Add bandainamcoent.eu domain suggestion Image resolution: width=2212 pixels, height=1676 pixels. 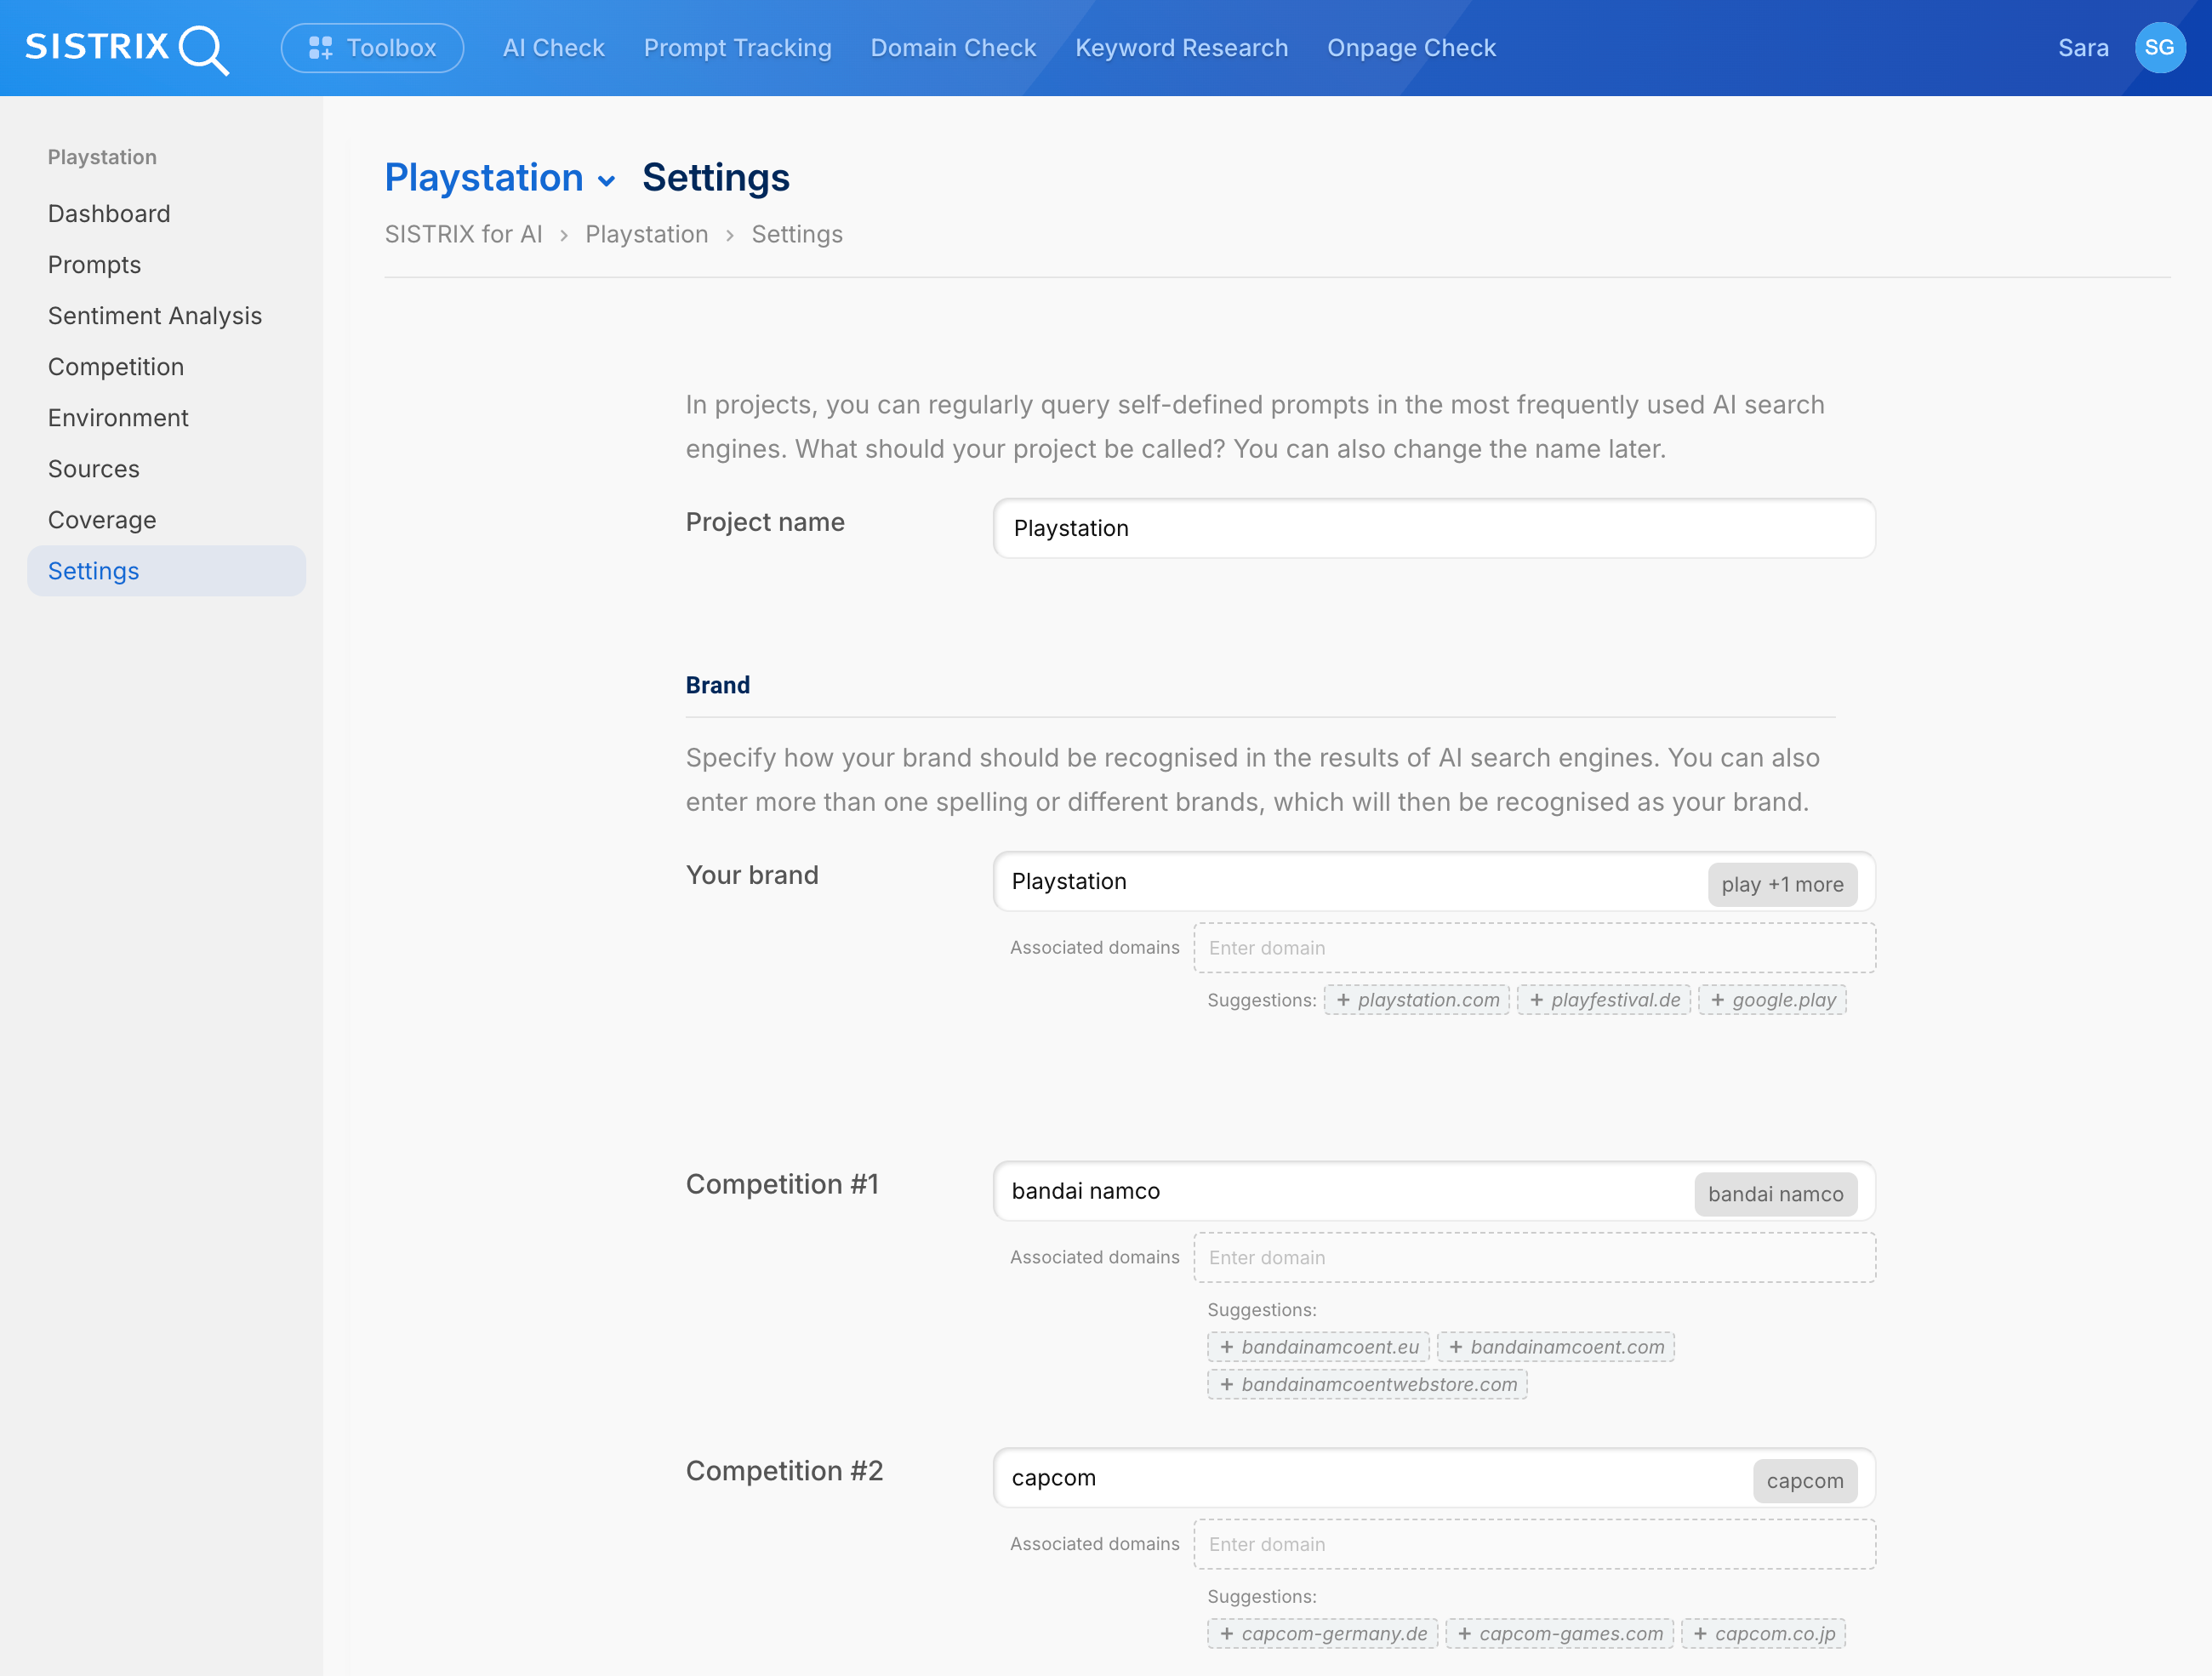pyautogui.click(x=1318, y=1346)
